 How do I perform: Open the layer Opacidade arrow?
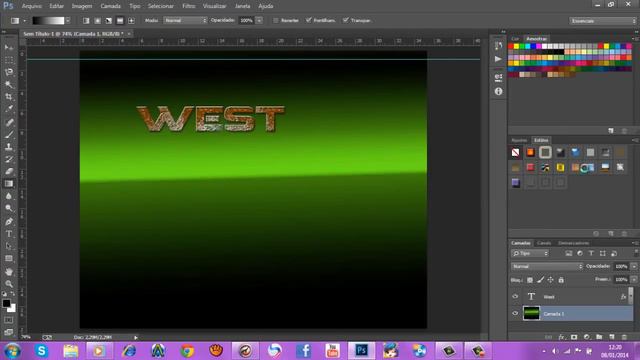tap(634, 267)
